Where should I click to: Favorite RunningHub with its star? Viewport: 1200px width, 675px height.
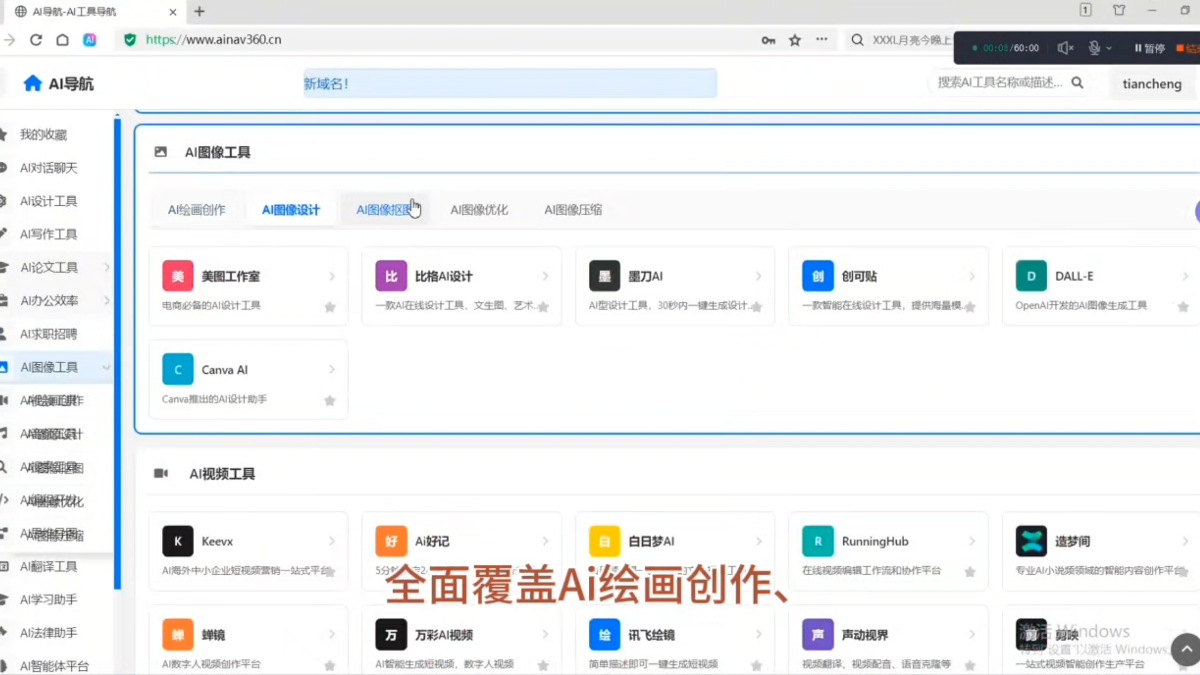click(970, 572)
